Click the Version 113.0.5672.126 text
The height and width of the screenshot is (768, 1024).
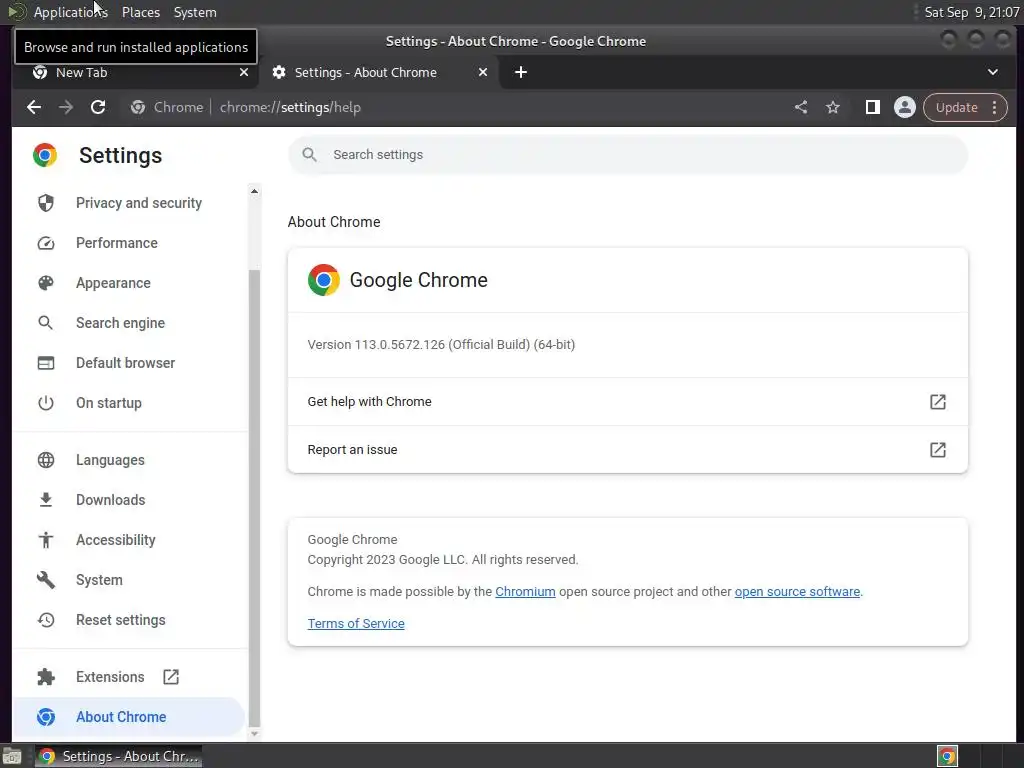click(441, 345)
